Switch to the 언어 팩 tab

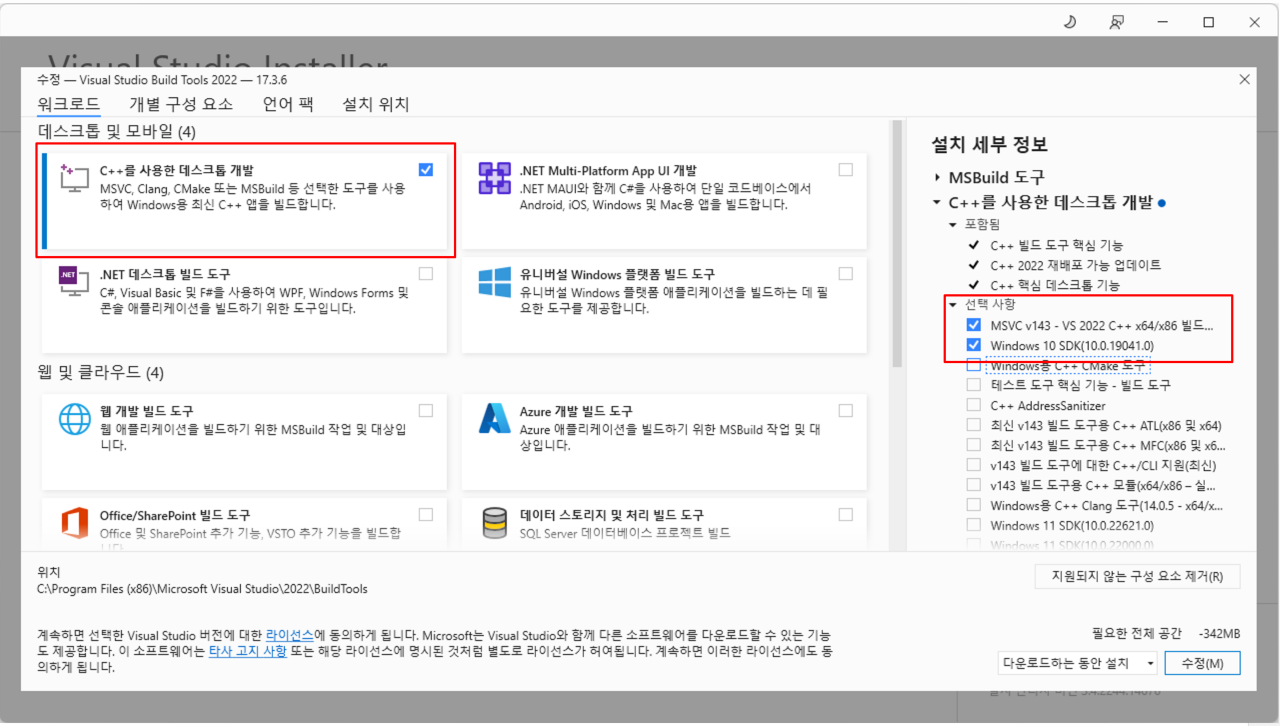(288, 104)
